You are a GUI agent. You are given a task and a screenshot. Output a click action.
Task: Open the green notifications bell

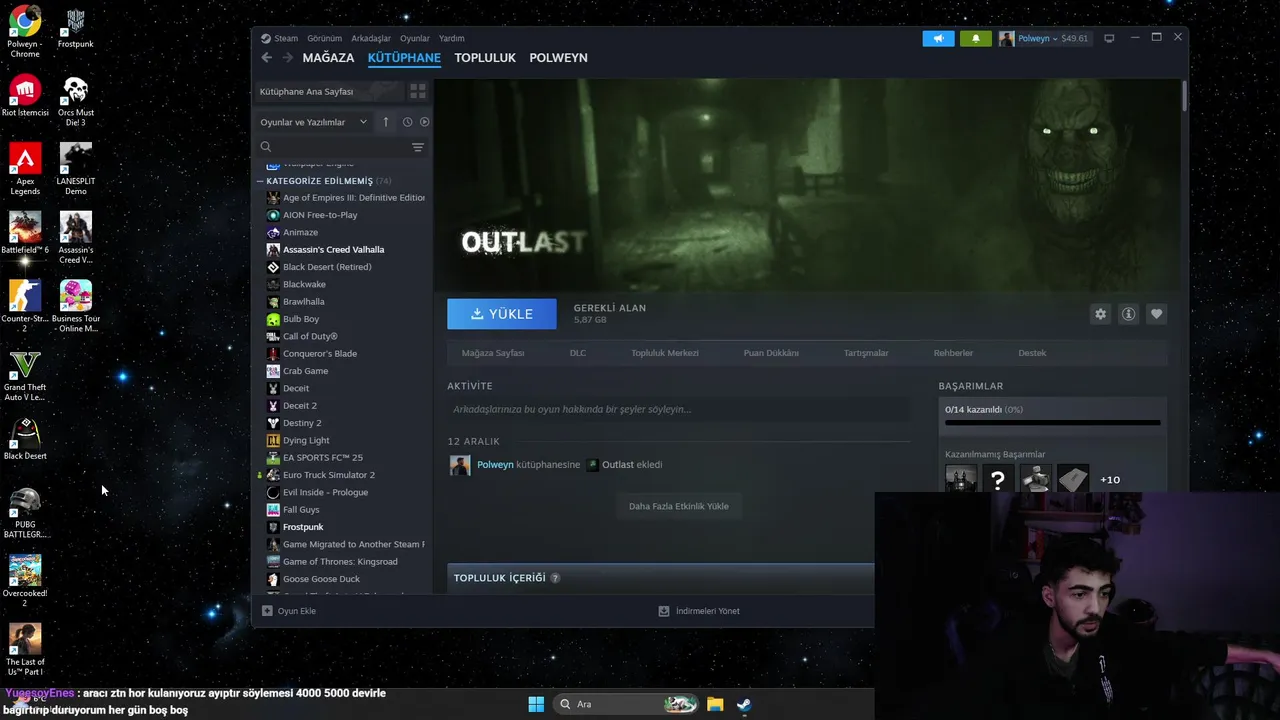(976, 38)
